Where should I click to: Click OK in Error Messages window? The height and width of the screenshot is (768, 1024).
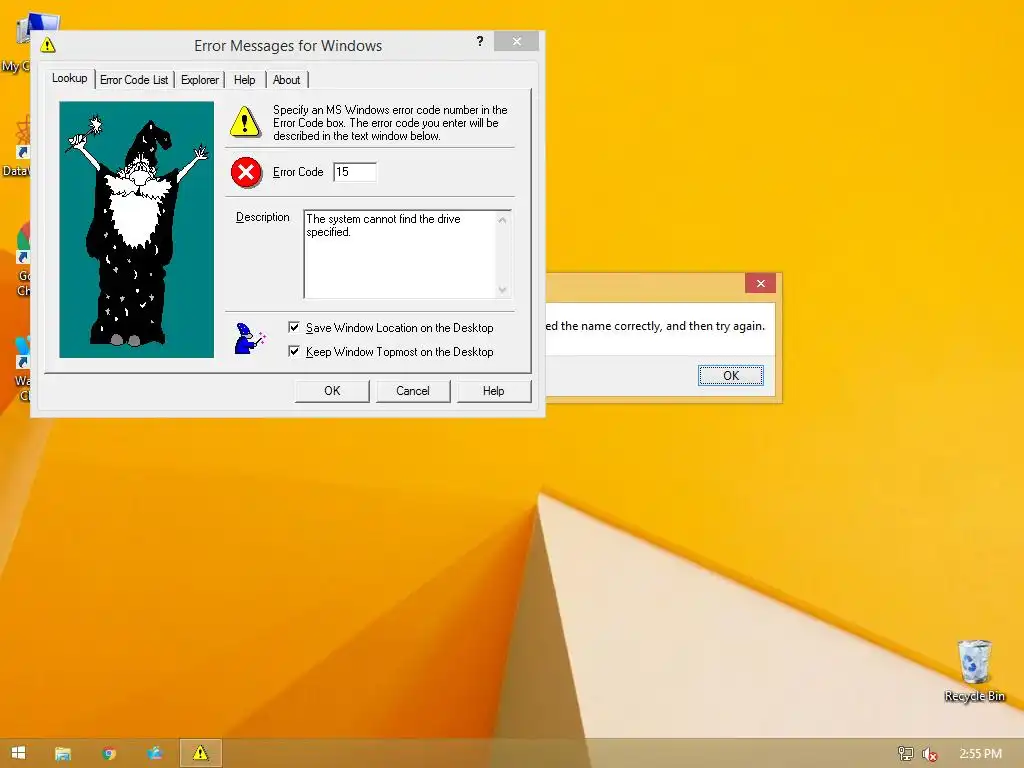point(332,391)
